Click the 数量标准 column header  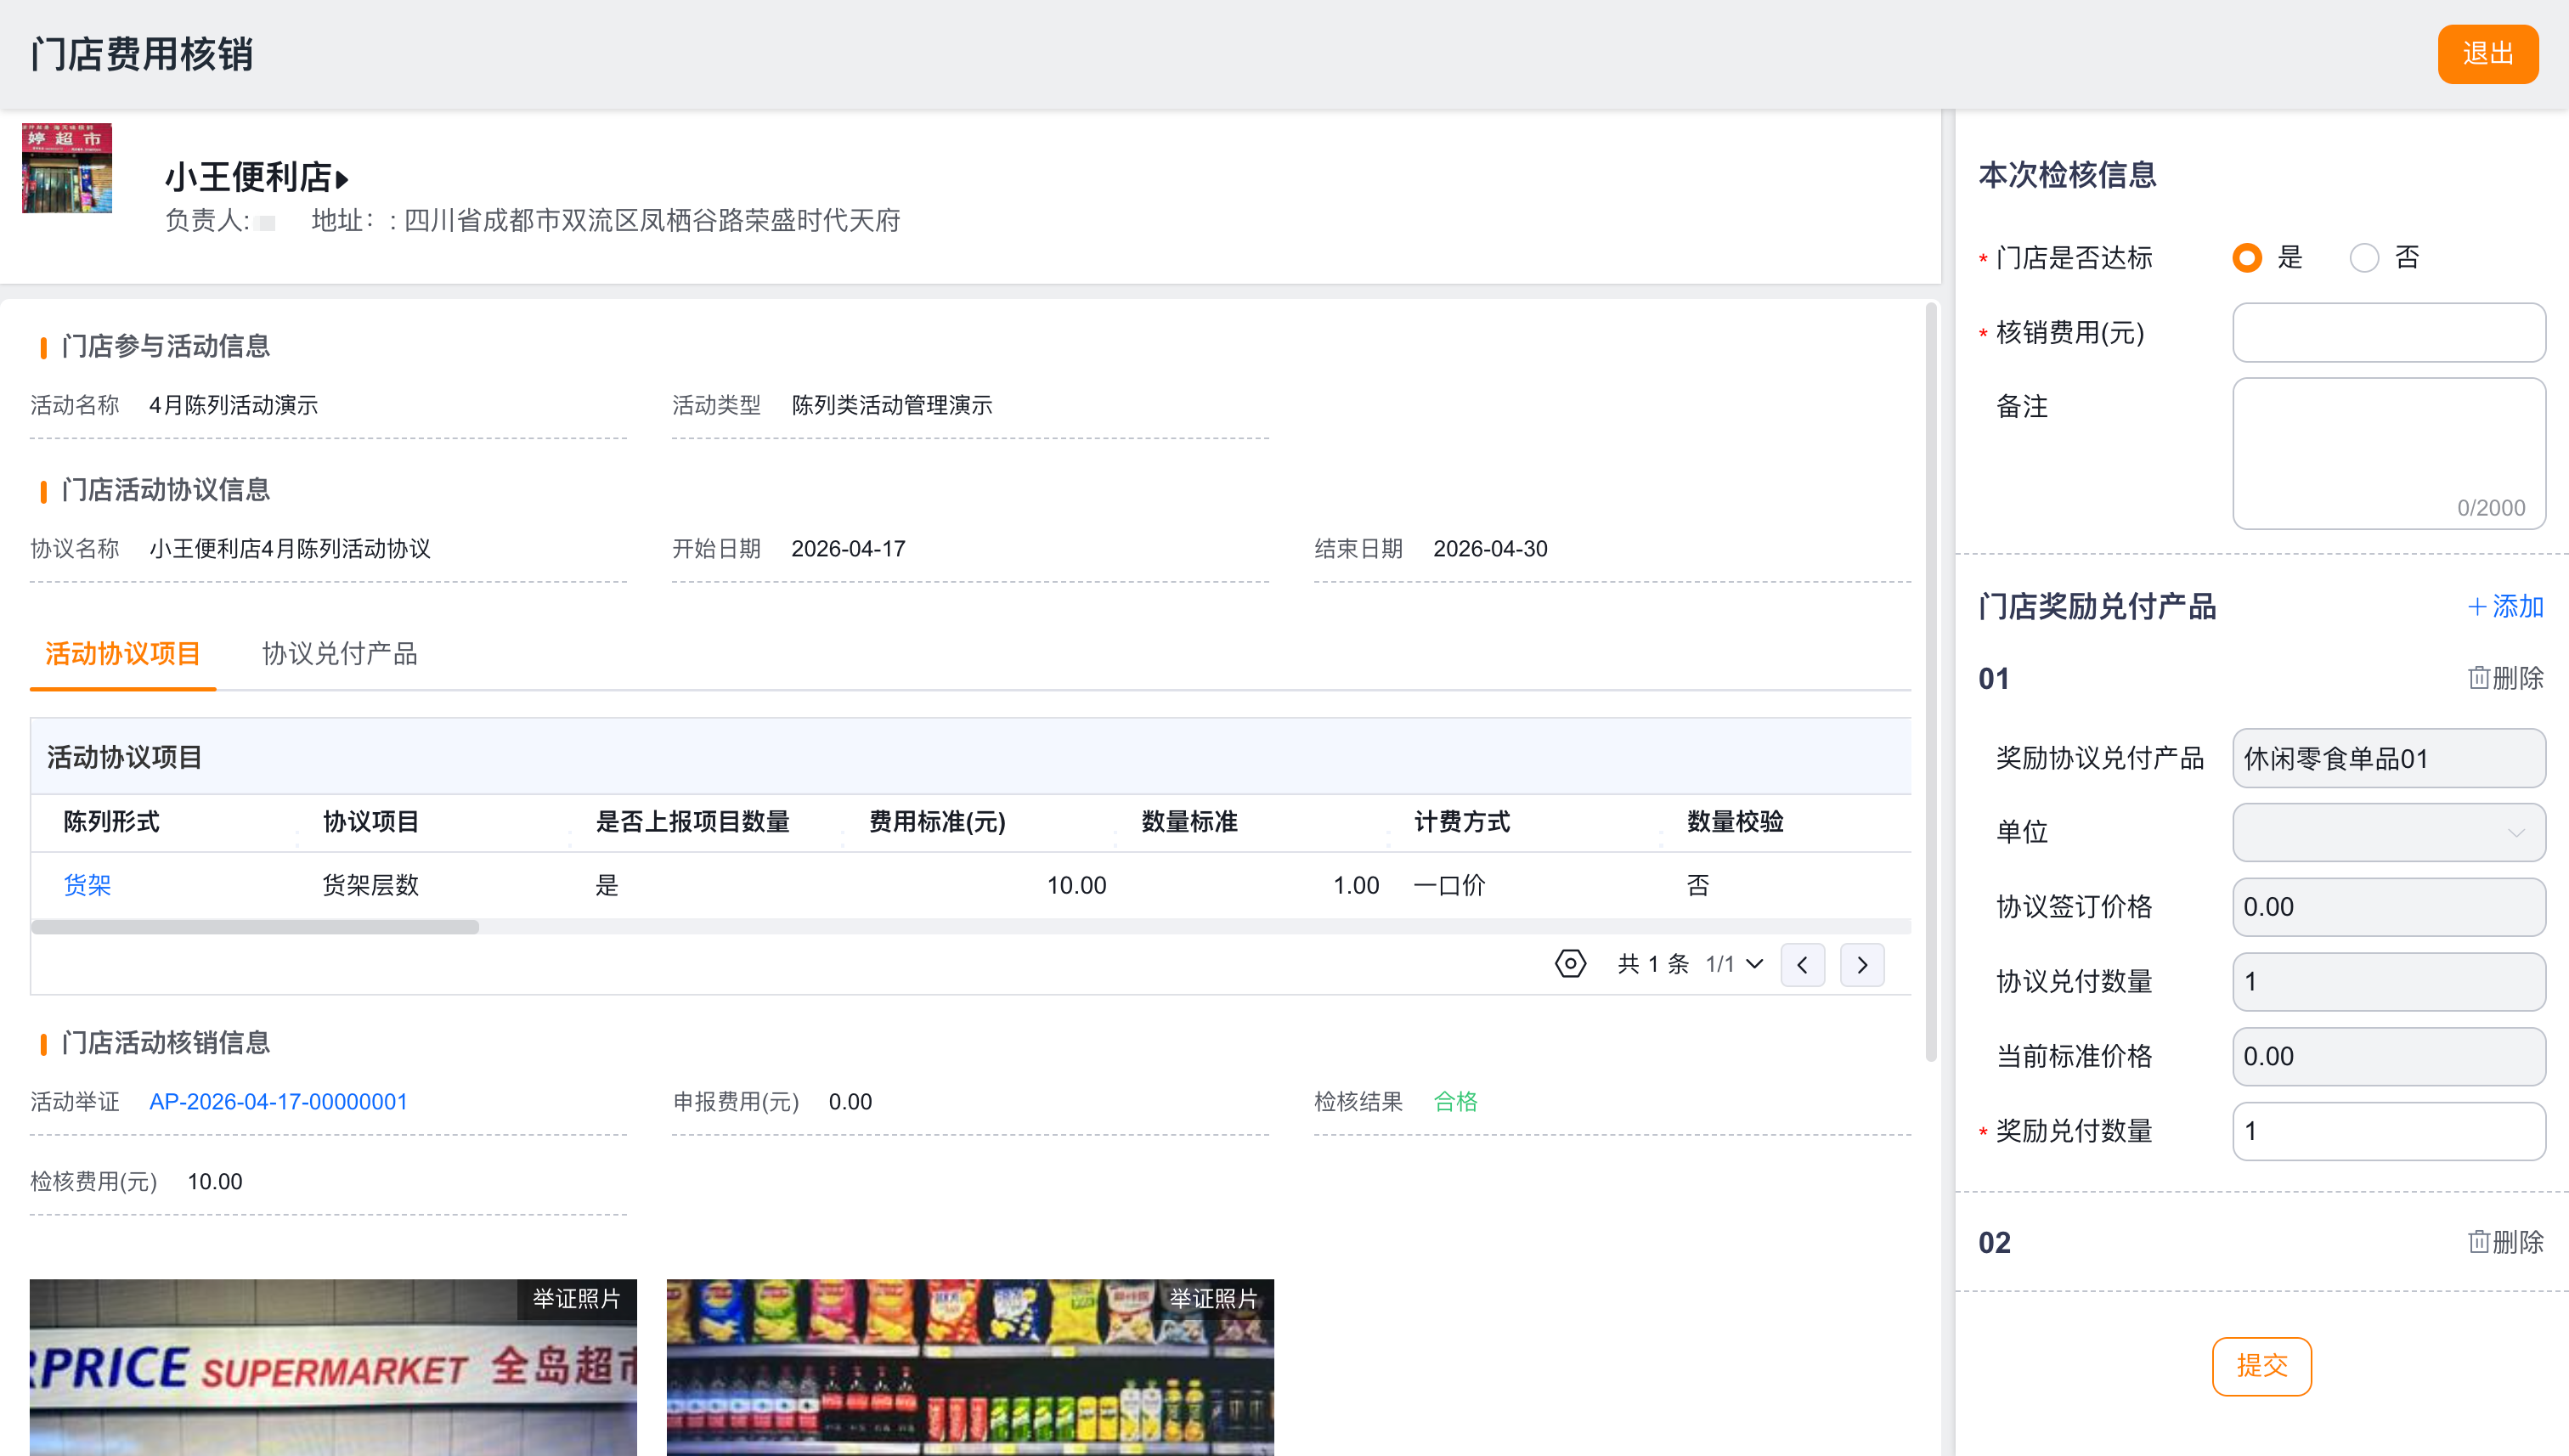[x=1189, y=822]
